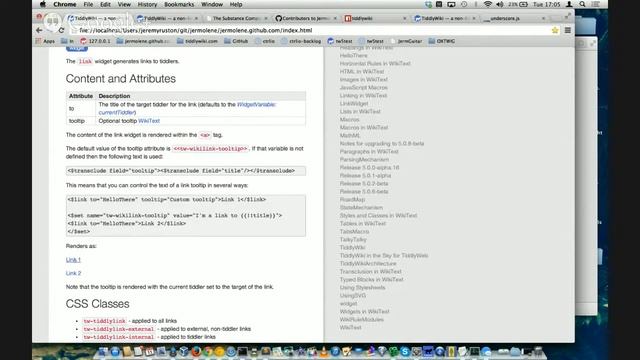Open the Chrome menu in the menu bar
This screenshot has width=640, height=360.
(x=64, y=4)
